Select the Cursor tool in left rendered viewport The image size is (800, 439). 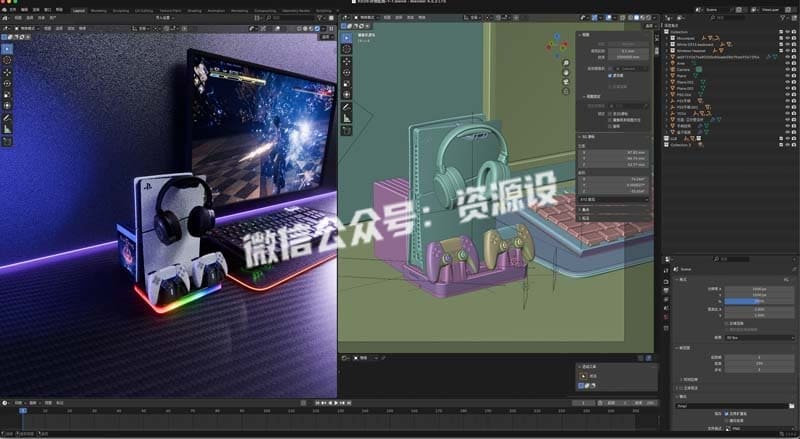pyautogui.click(x=7, y=60)
